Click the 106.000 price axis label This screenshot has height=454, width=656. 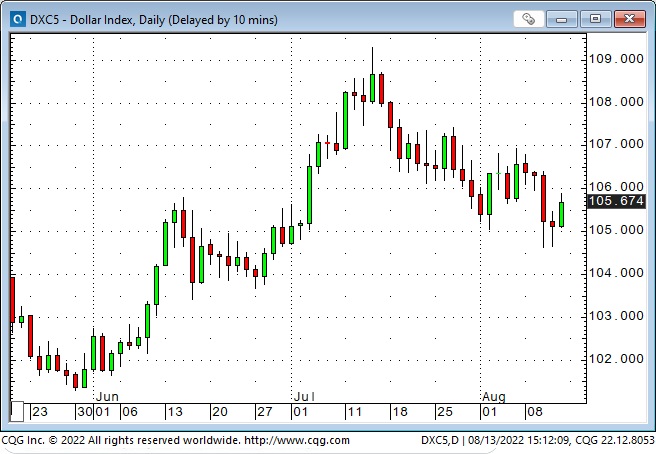point(616,187)
